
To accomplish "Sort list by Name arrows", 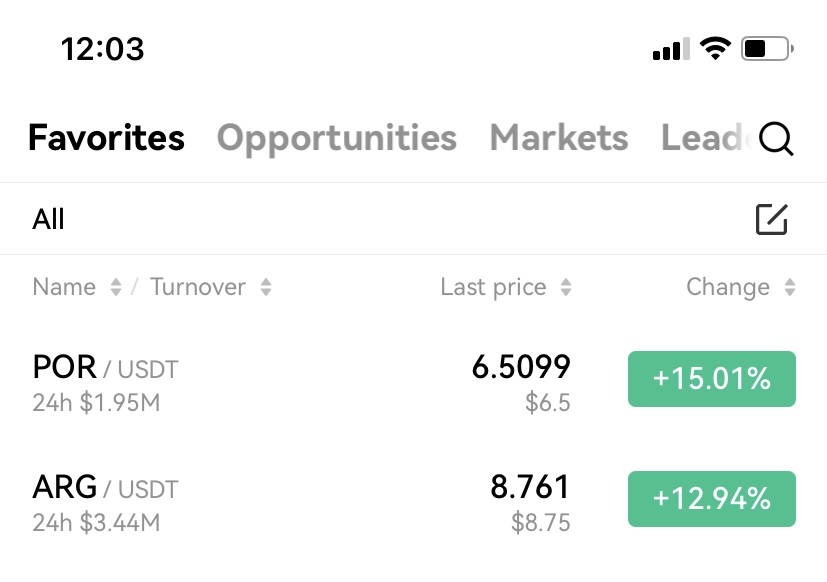I will click(x=116, y=288).
